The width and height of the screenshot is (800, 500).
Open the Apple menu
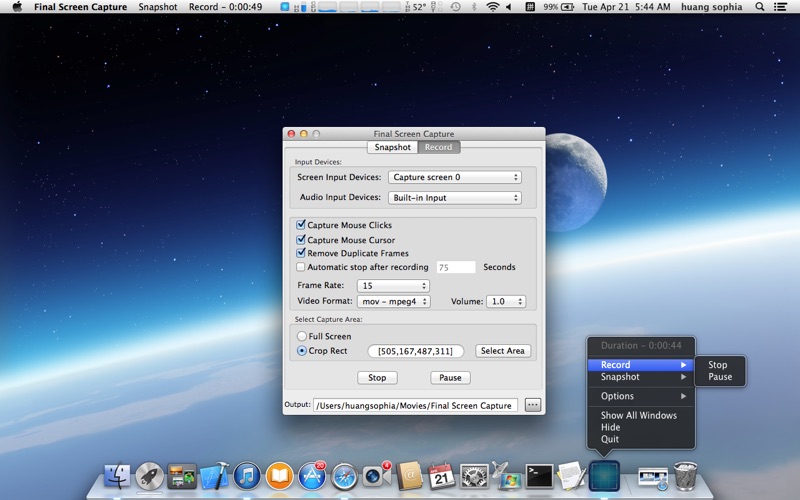(x=17, y=7)
